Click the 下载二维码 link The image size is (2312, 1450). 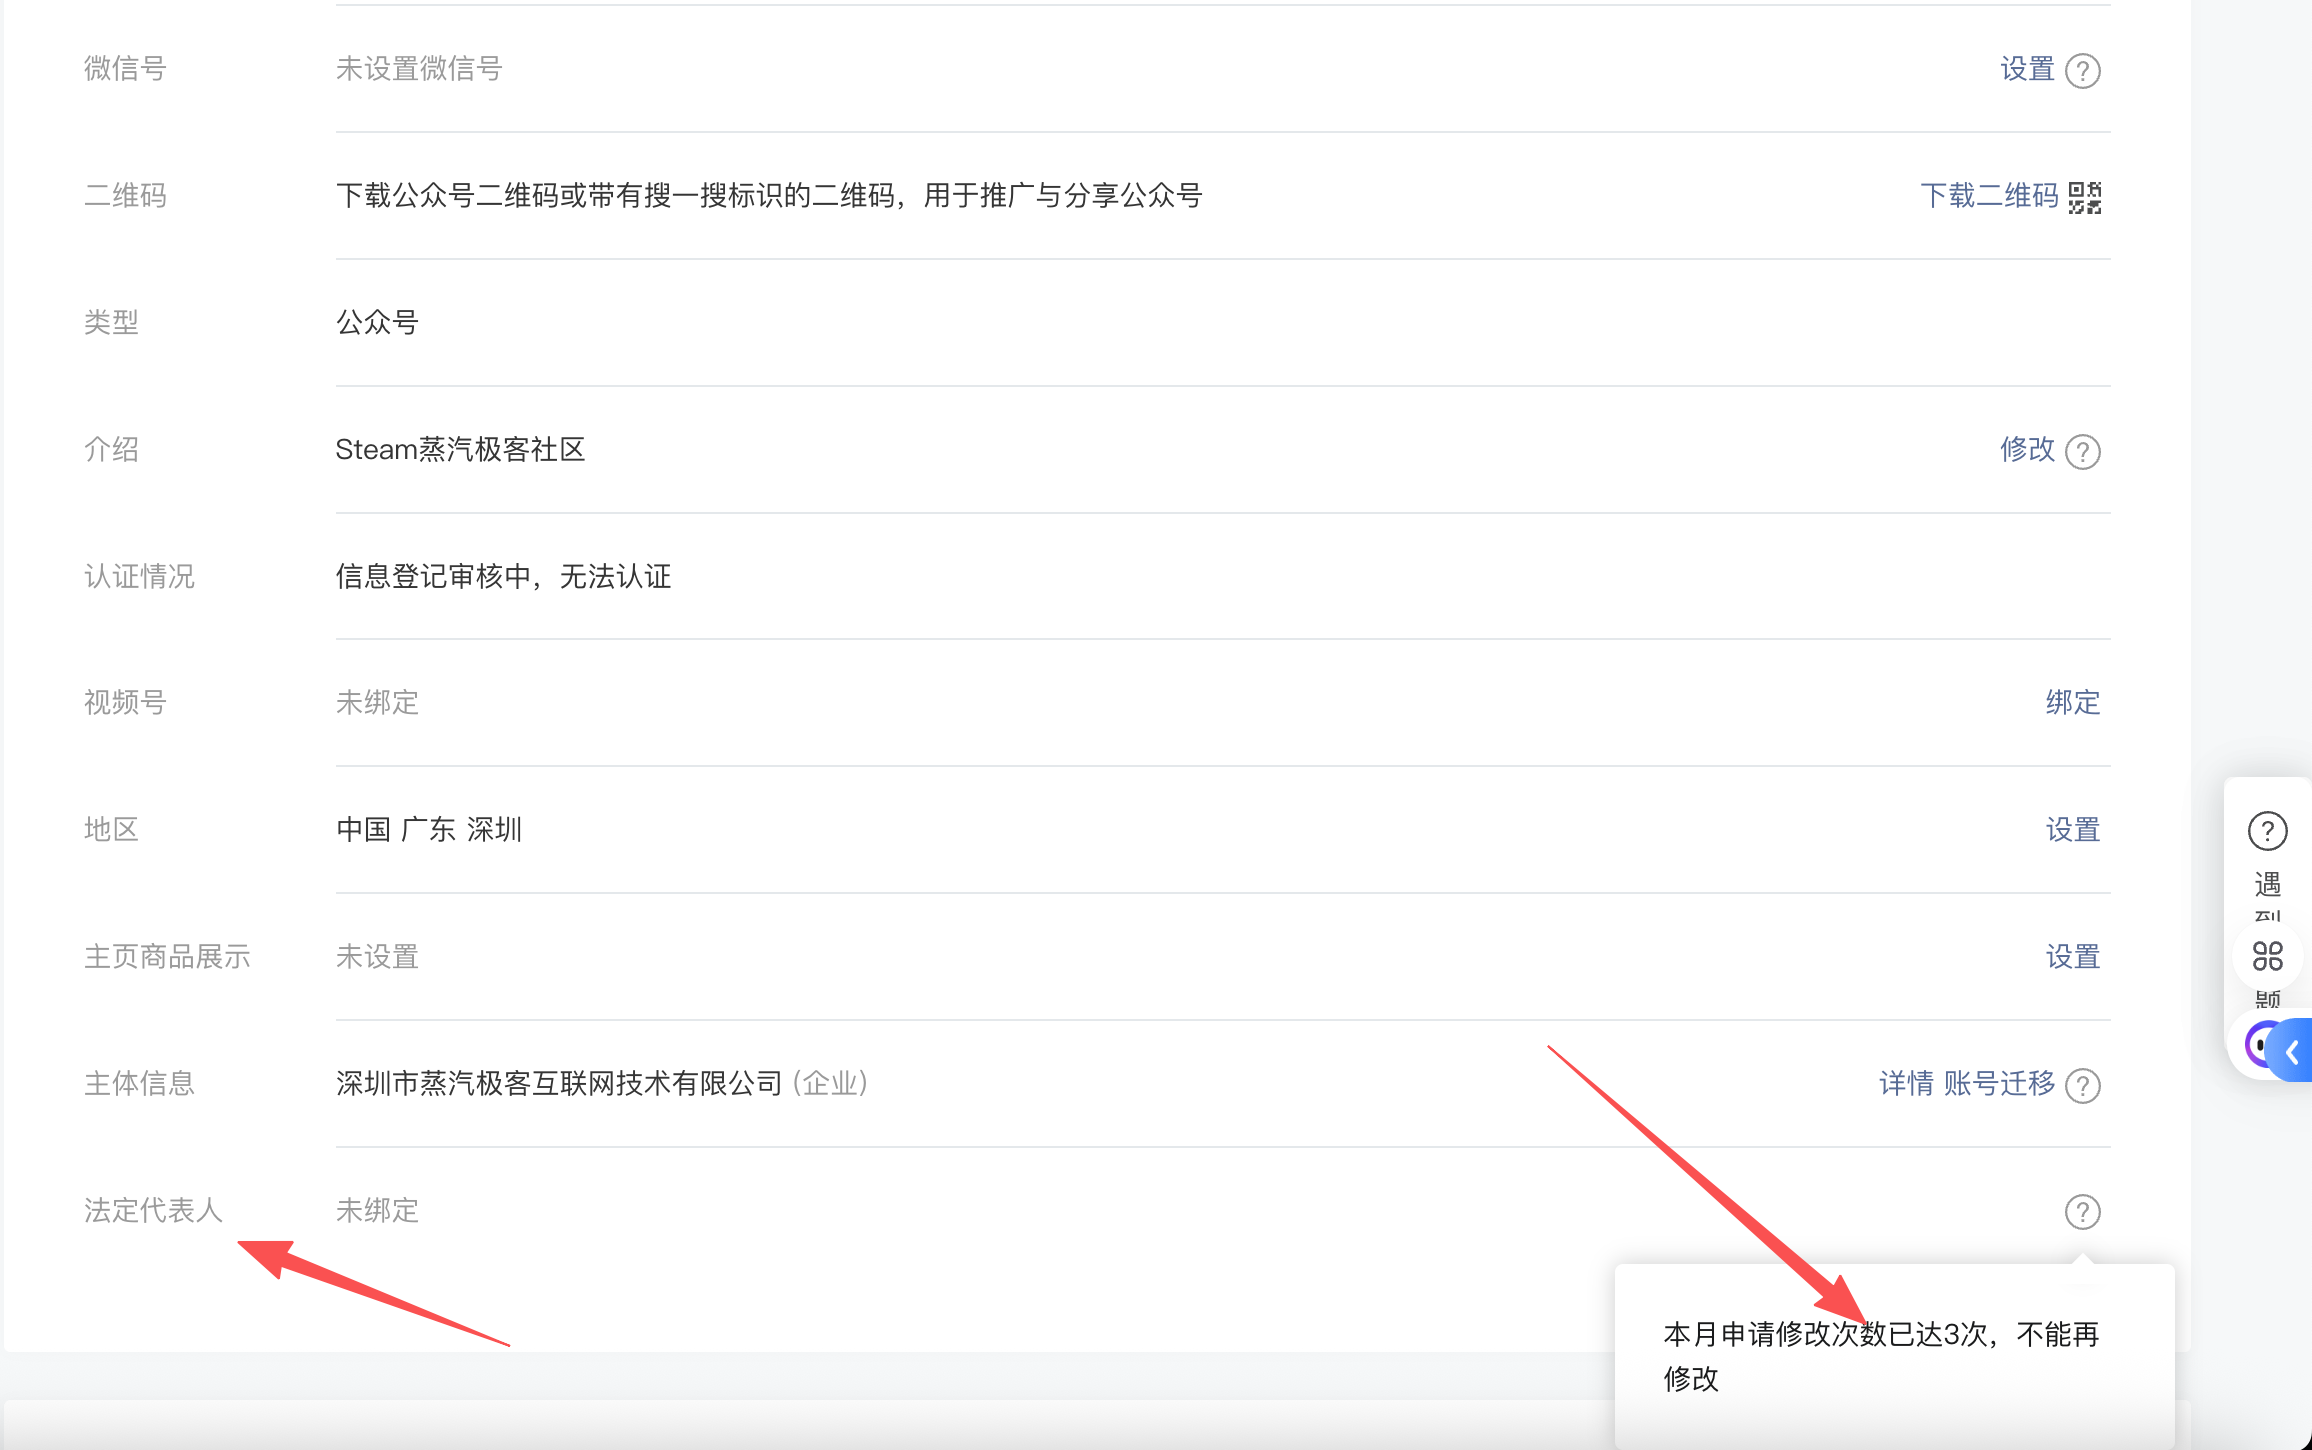[x=1988, y=196]
